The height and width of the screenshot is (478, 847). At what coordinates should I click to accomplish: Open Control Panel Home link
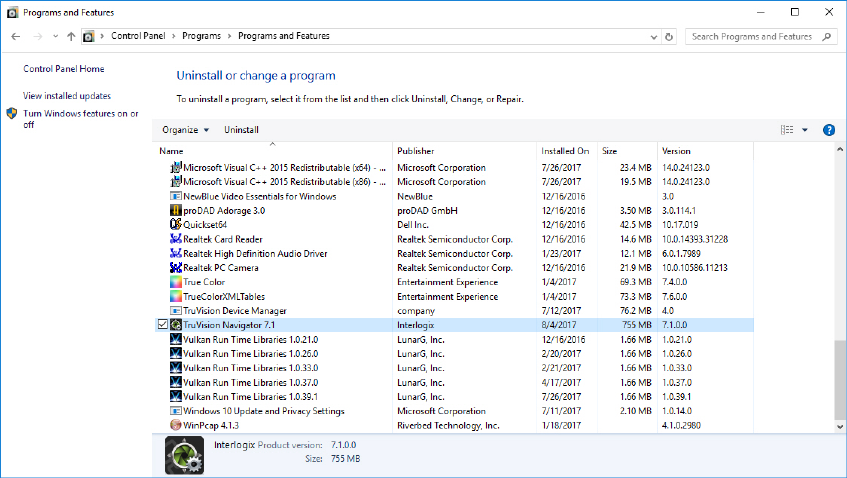tap(64, 69)
